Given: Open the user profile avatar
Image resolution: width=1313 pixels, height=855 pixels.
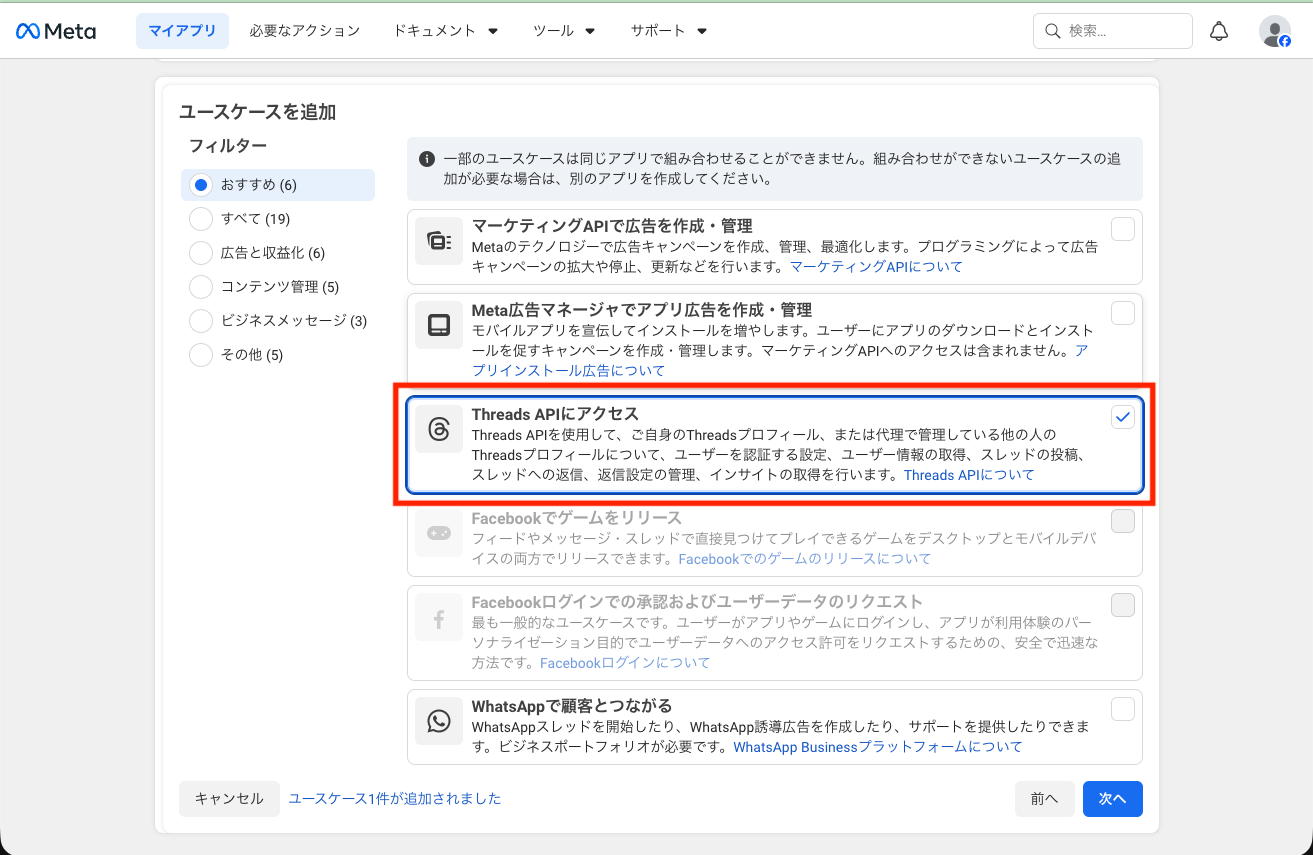Looking at the screenshot, I should point(1274,31).
